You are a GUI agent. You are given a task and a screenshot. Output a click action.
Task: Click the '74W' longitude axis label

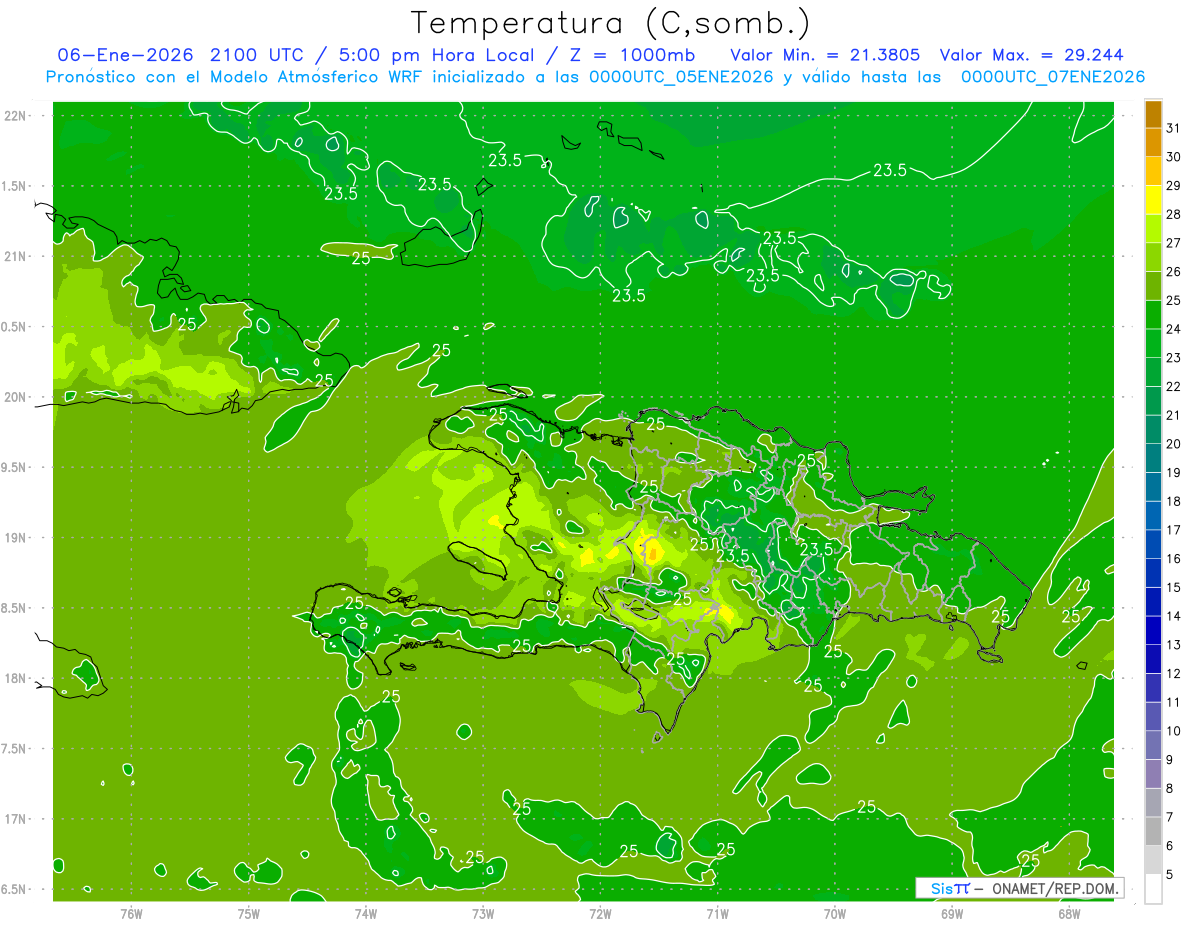point(366,913)
